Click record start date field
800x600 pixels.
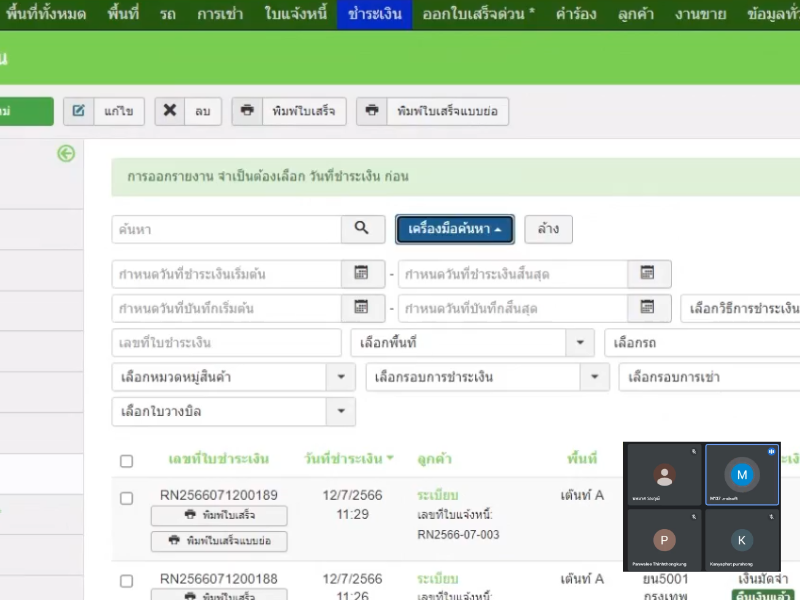pyautogui.click(x=227, y=309)
